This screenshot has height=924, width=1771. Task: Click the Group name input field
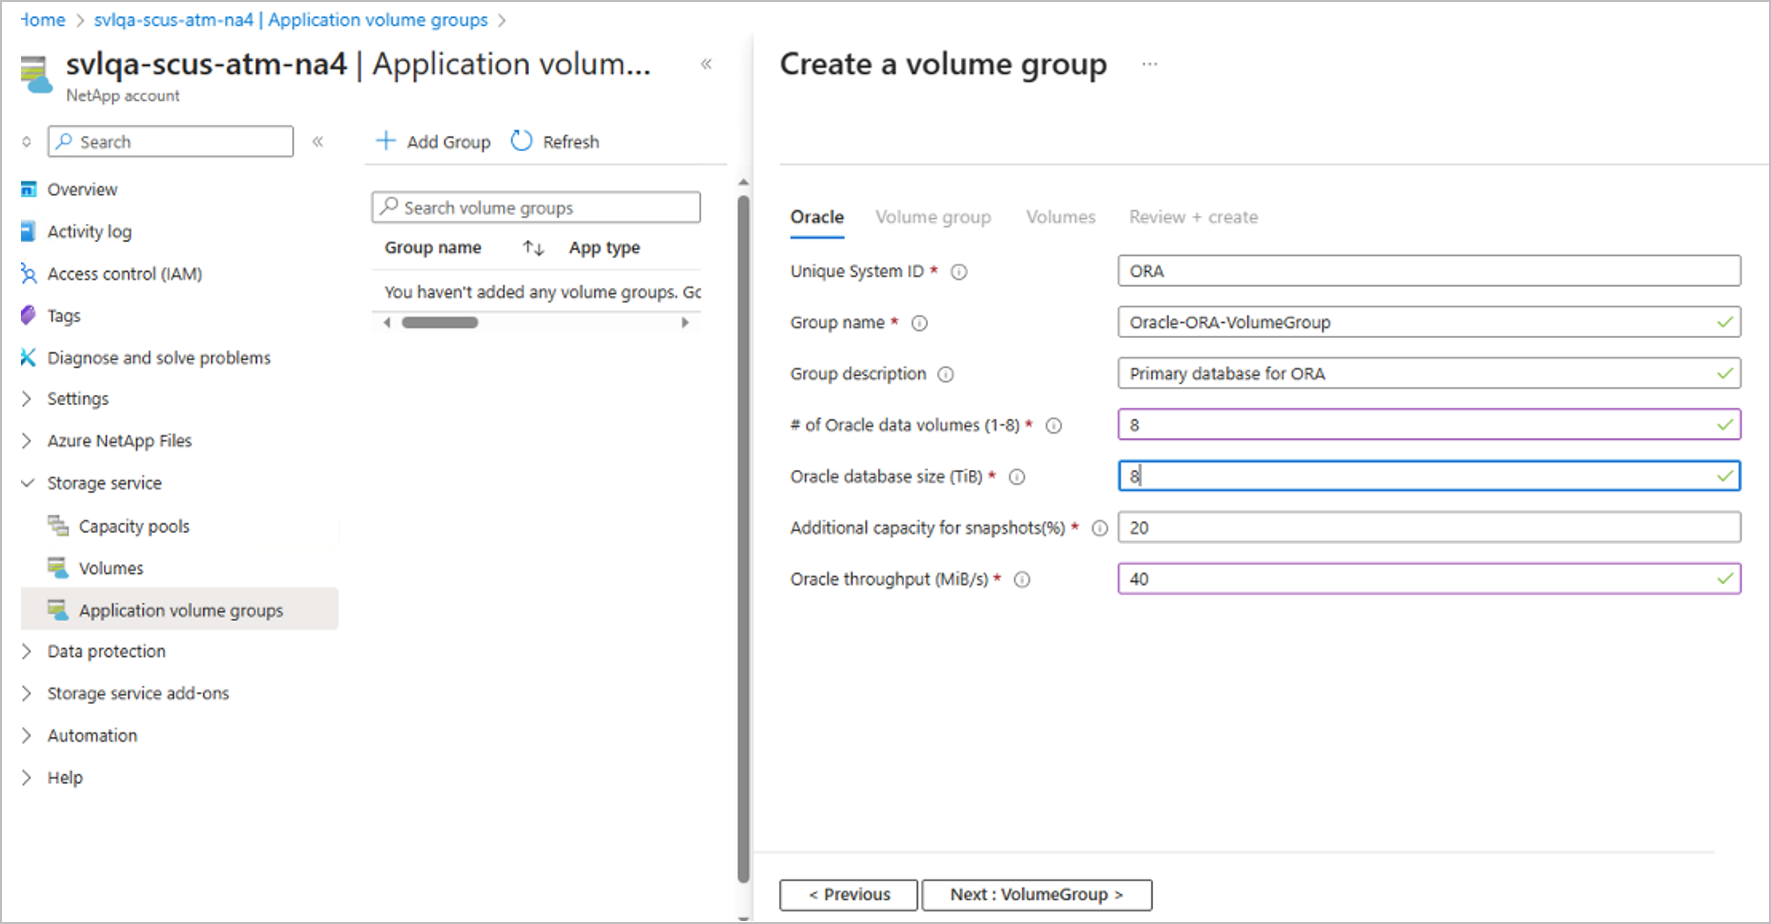(x=1429, y=322)
